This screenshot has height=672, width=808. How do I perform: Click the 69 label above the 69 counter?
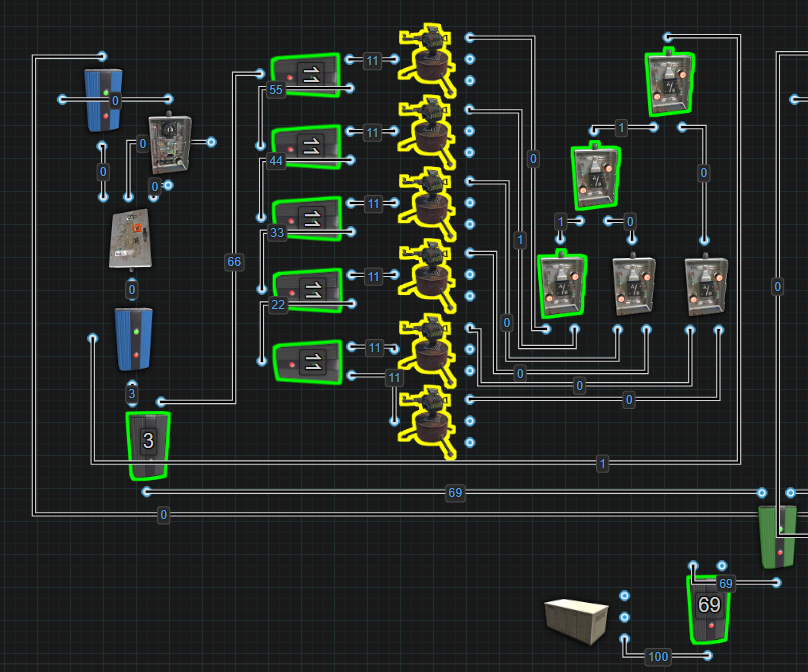pos(726,583)
